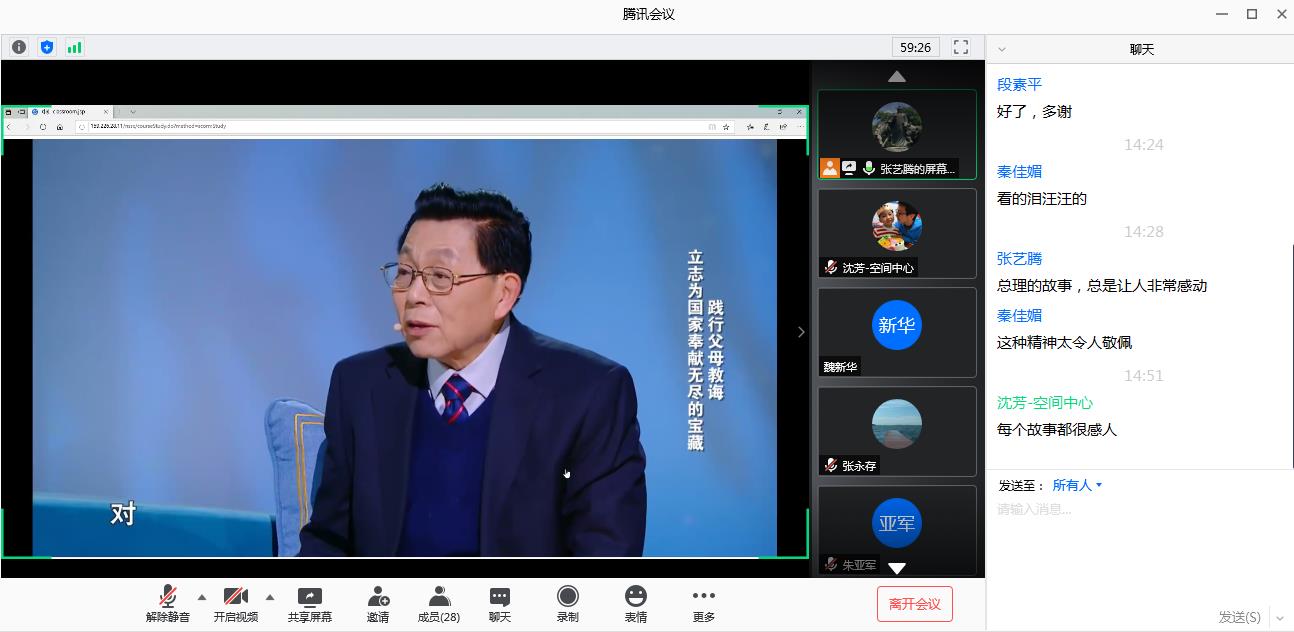Start sharing with 共享屏幕
Screen dimensions: 1294x632
pos(310,604)
